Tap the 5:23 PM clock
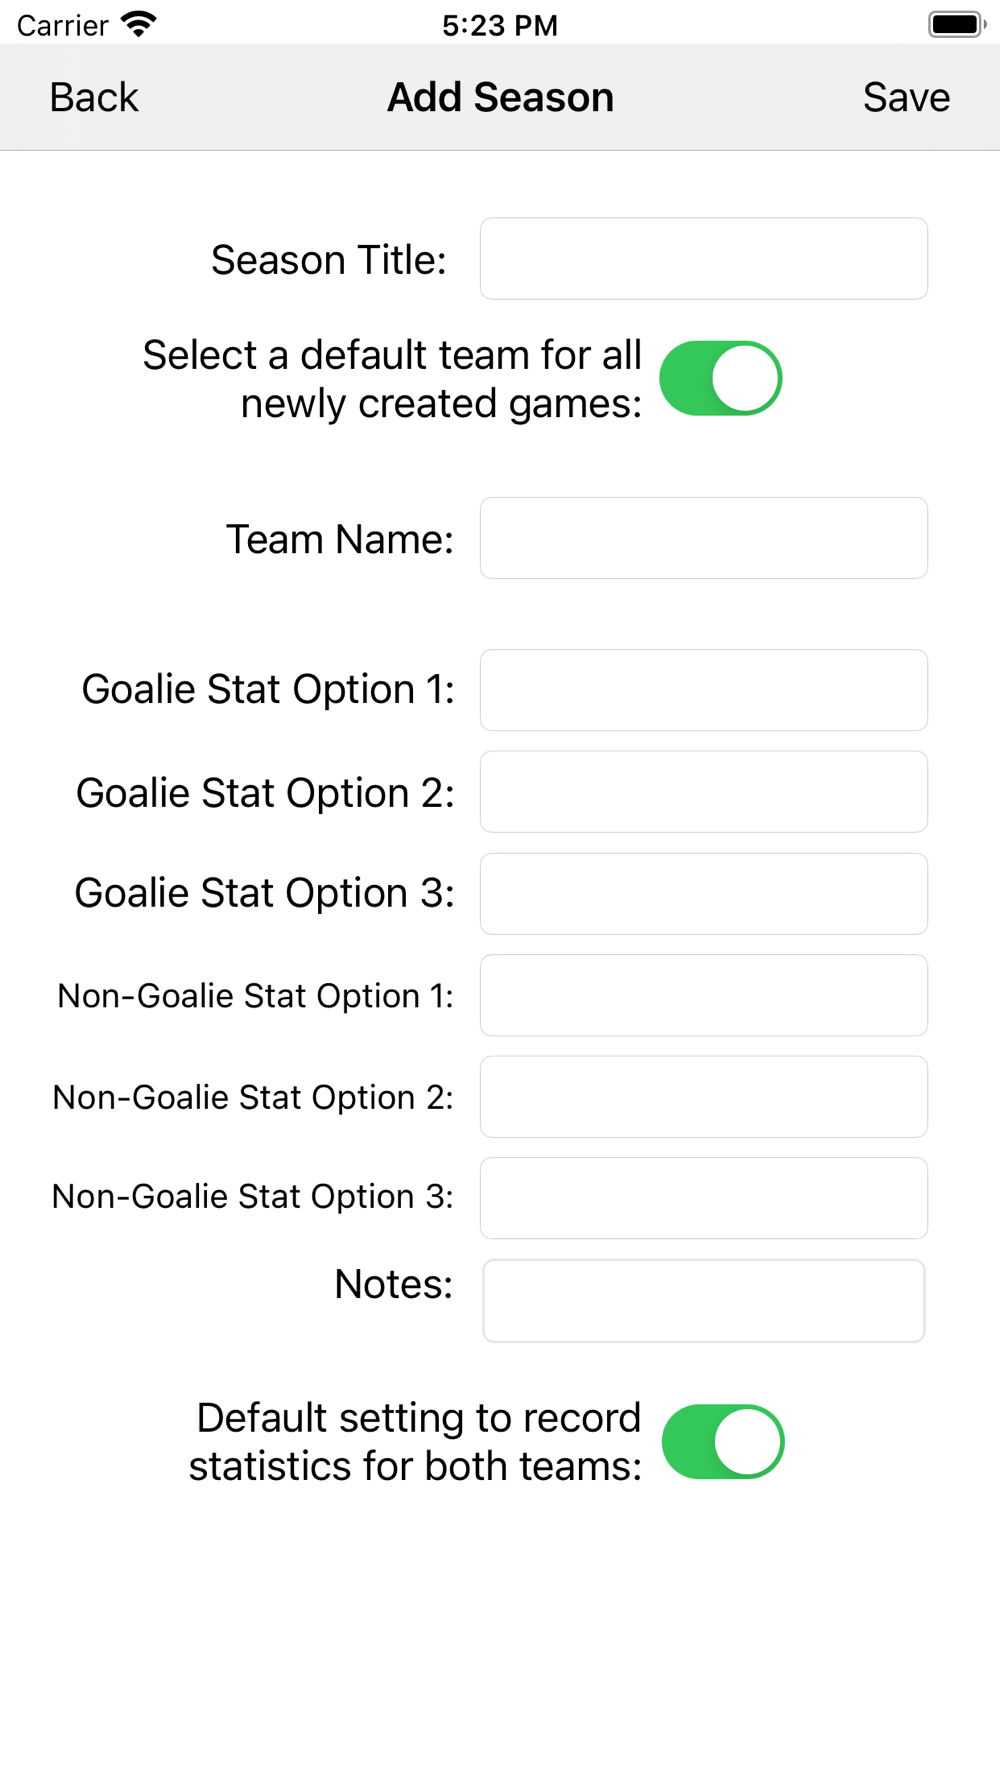 500,25
